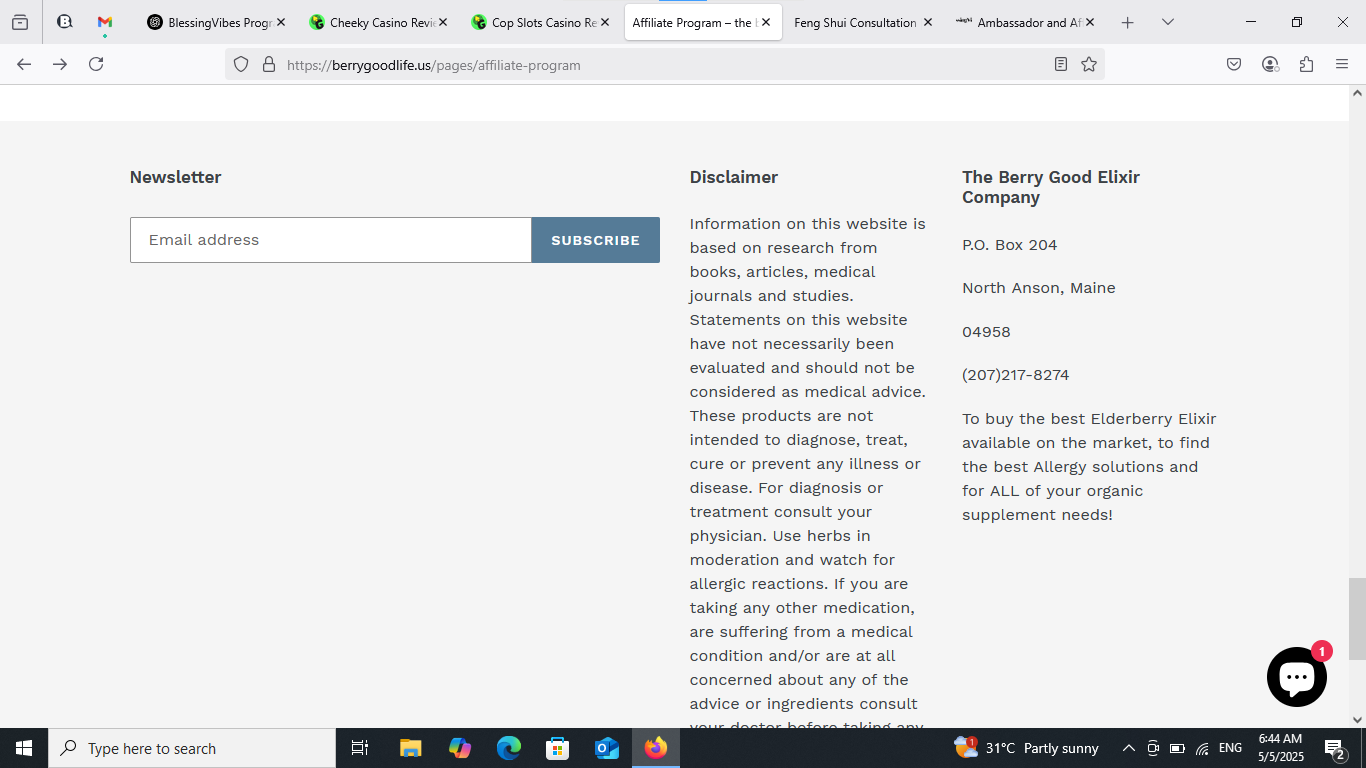The width and height of the screenshot is (1366, 768).
Task: Click the Firefox View icon
Action: pos(20,22)
